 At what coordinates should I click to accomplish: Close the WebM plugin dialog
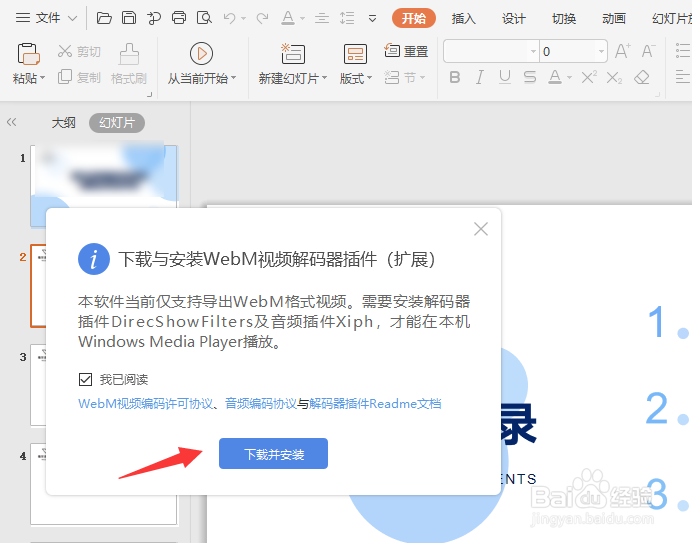tap(481, 229)
